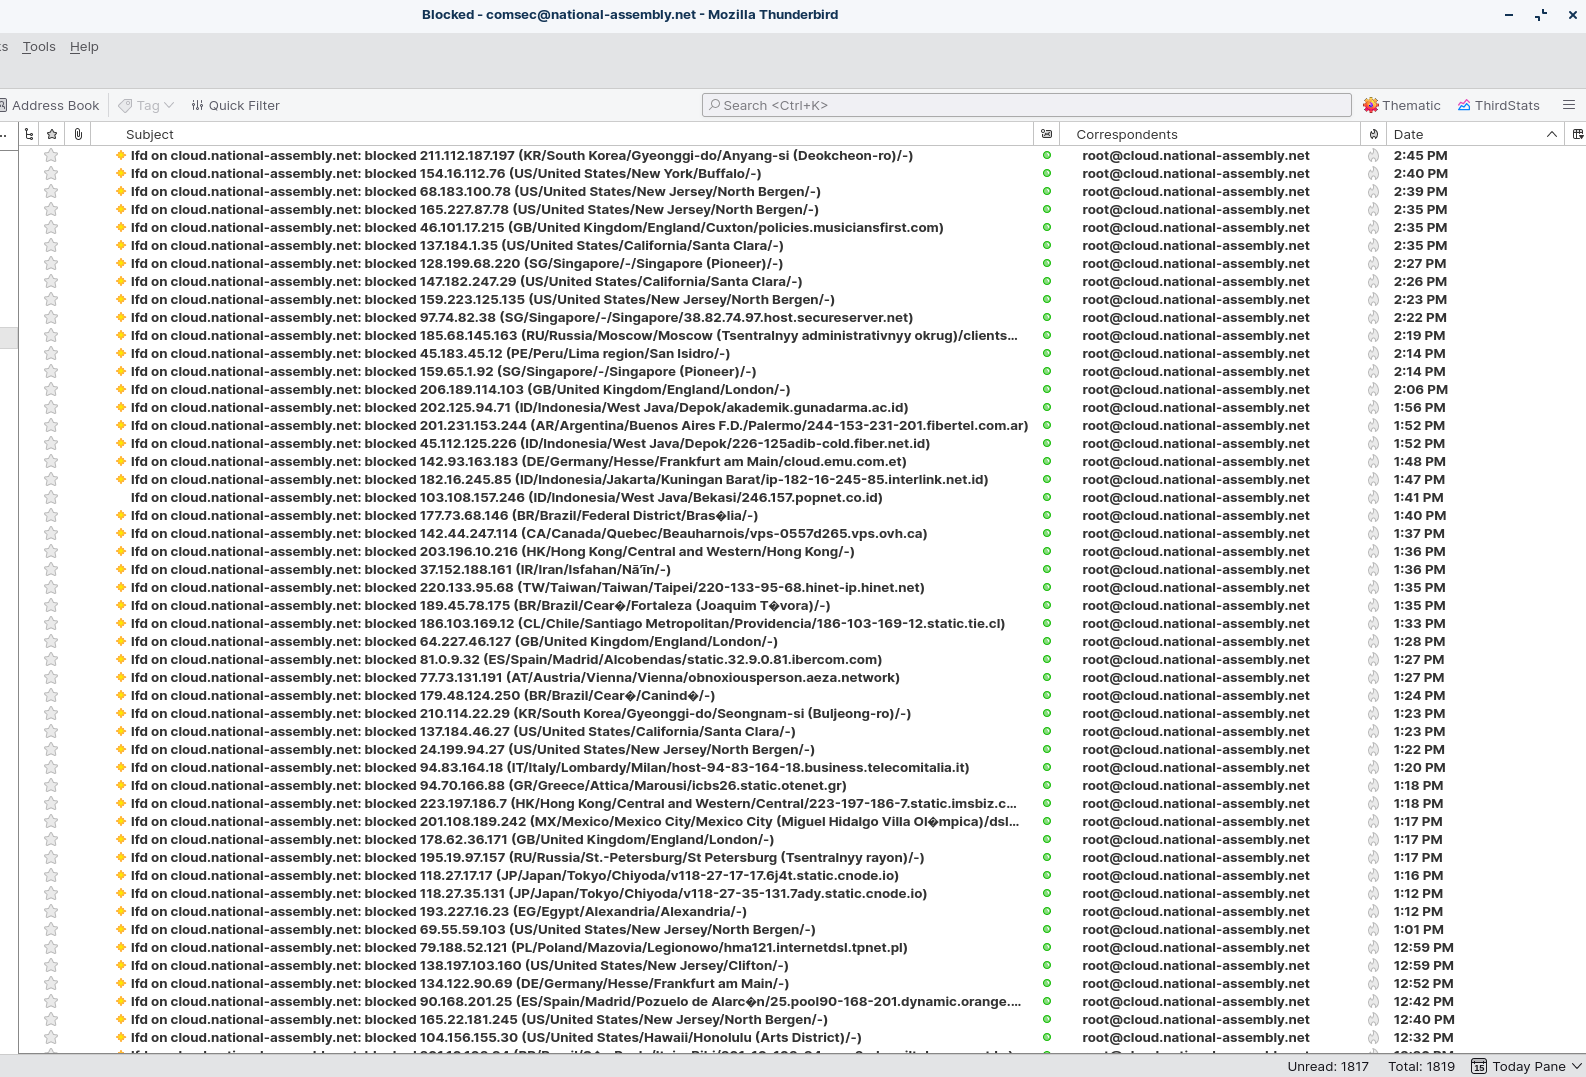Screen dimensions: 1586x1077
Task: Click the junk status flame column header
Action: pyautogui.click(x=1374, y=134)
